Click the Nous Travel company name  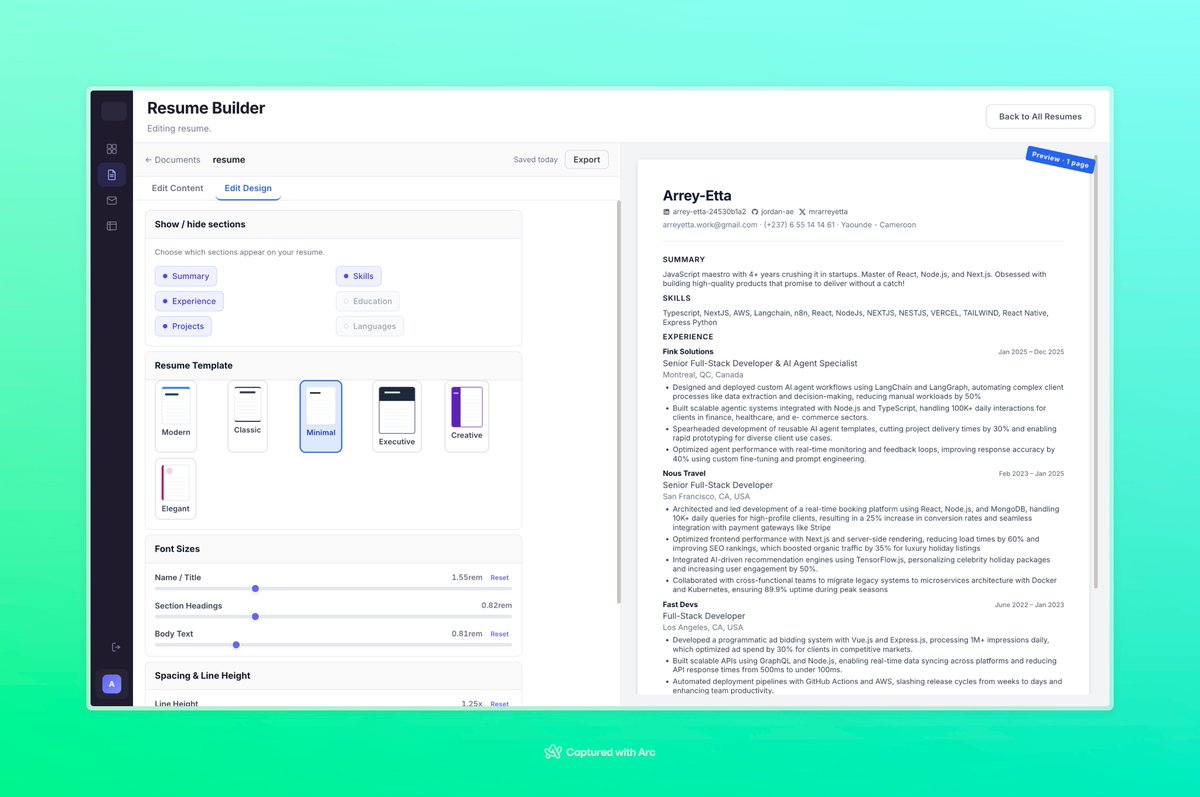point(684,473)
